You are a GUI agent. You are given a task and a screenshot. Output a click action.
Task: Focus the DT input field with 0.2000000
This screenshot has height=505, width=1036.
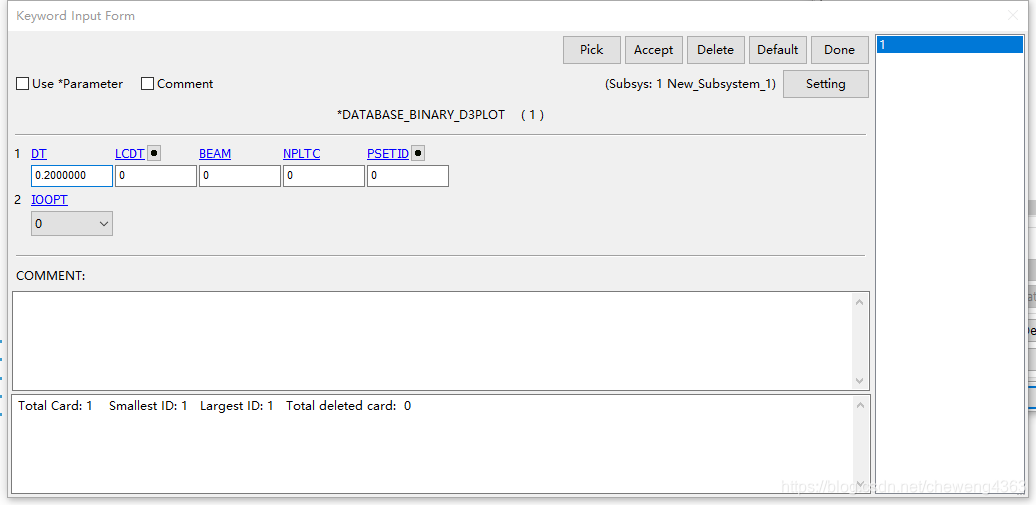[72, 176]
